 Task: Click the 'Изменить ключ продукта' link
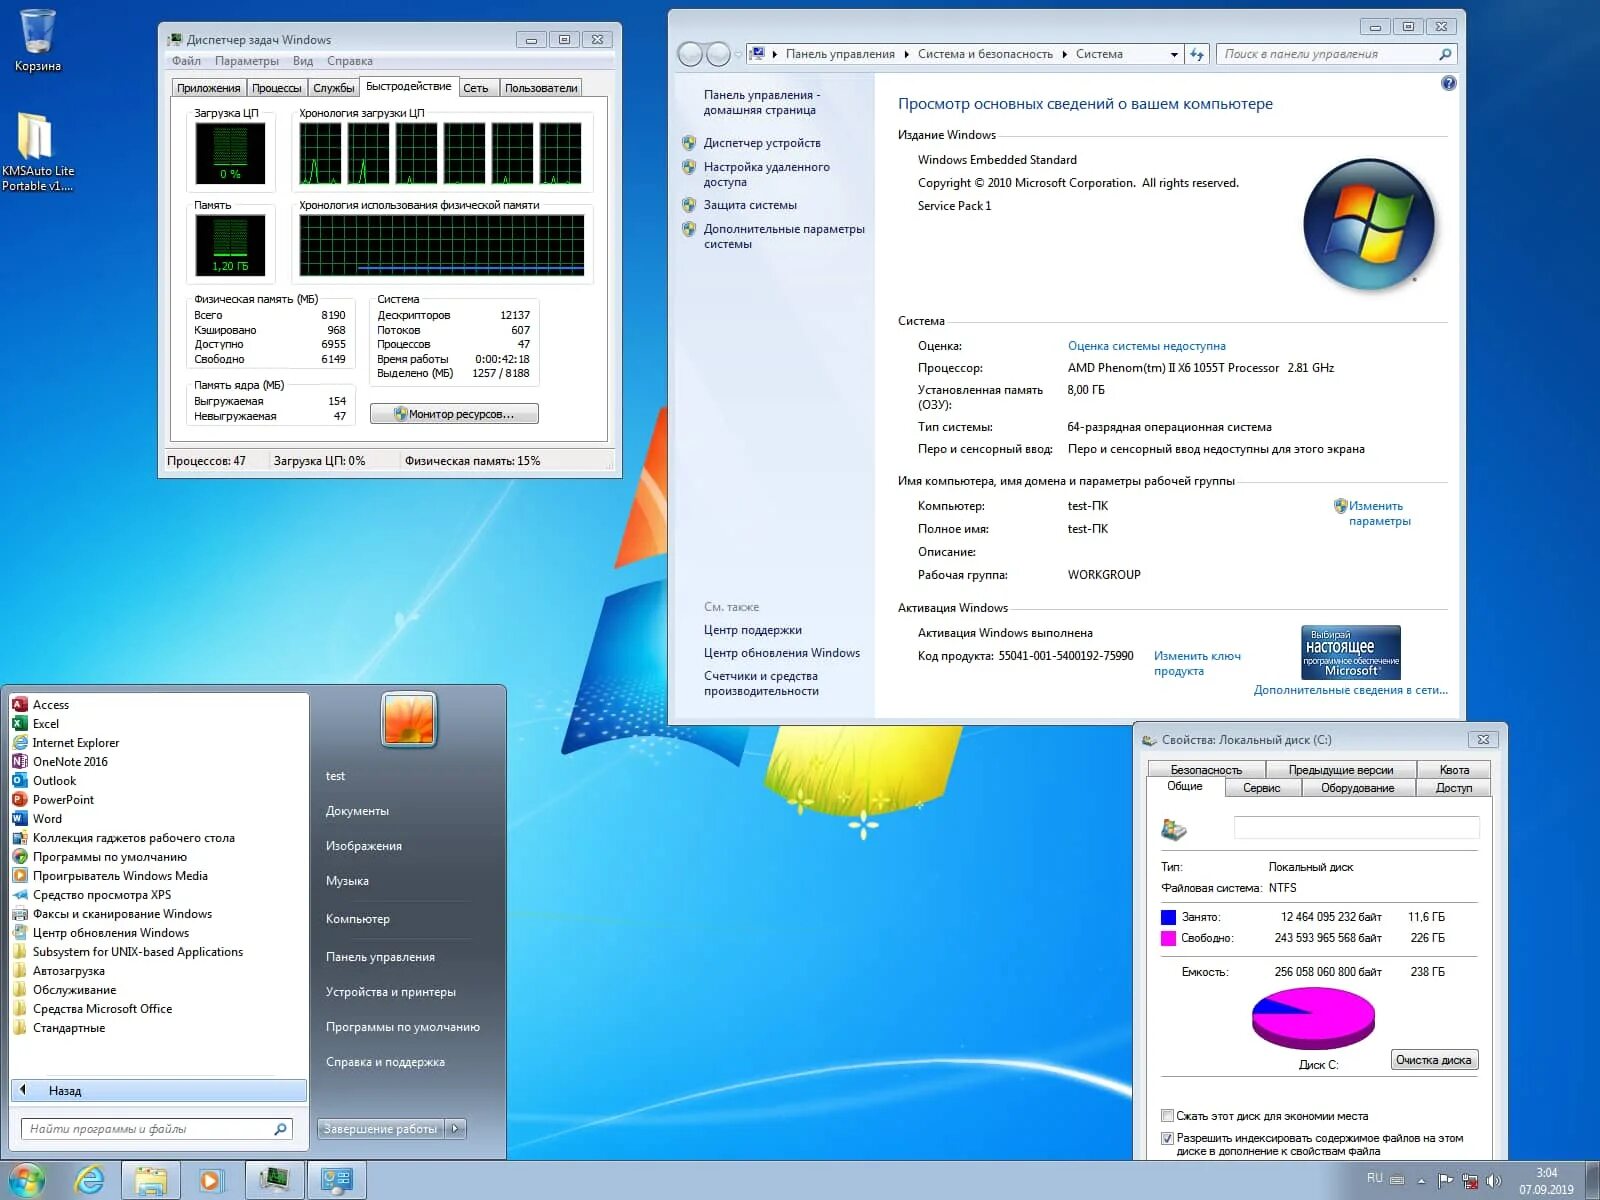pyautogui.click(x=1197, y=663)
